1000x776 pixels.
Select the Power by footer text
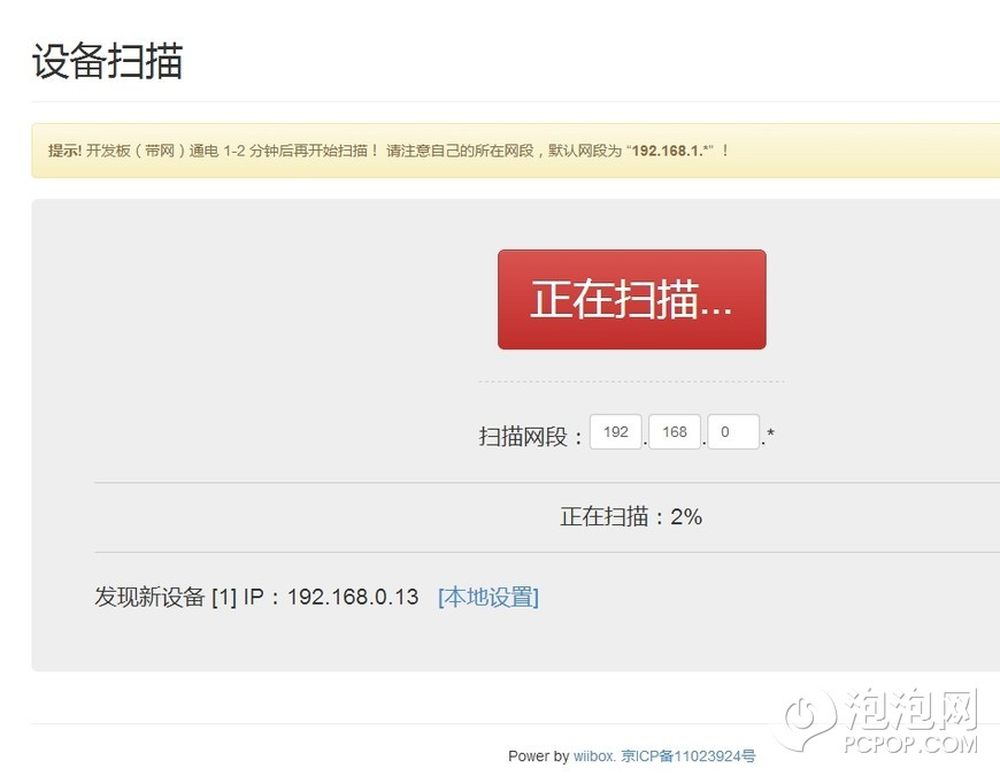point(538,756)
